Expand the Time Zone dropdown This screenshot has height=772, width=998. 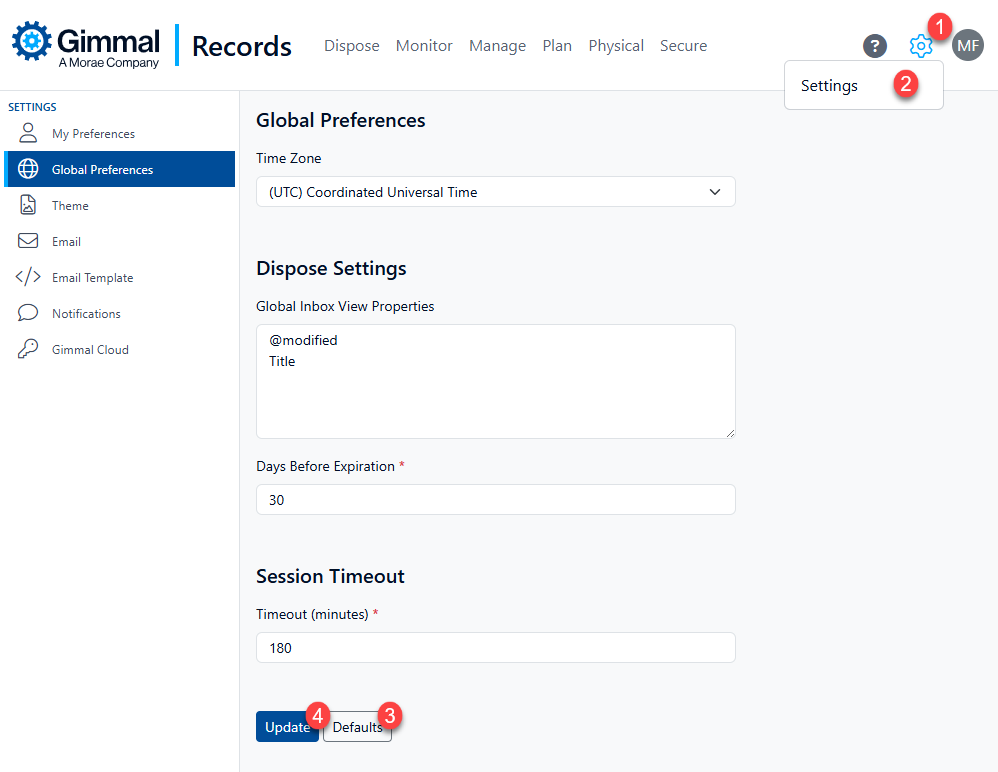(495, 192)
